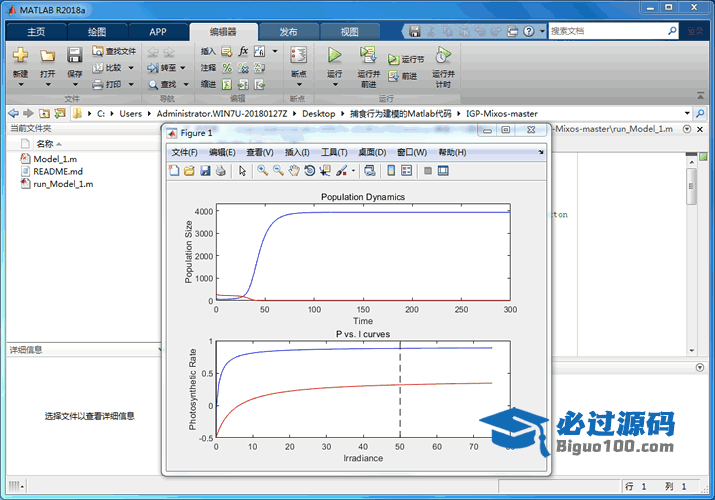This screenshot has width=715, height=500.
Task: Click the Compare (比较) icon
Action: 98,68
